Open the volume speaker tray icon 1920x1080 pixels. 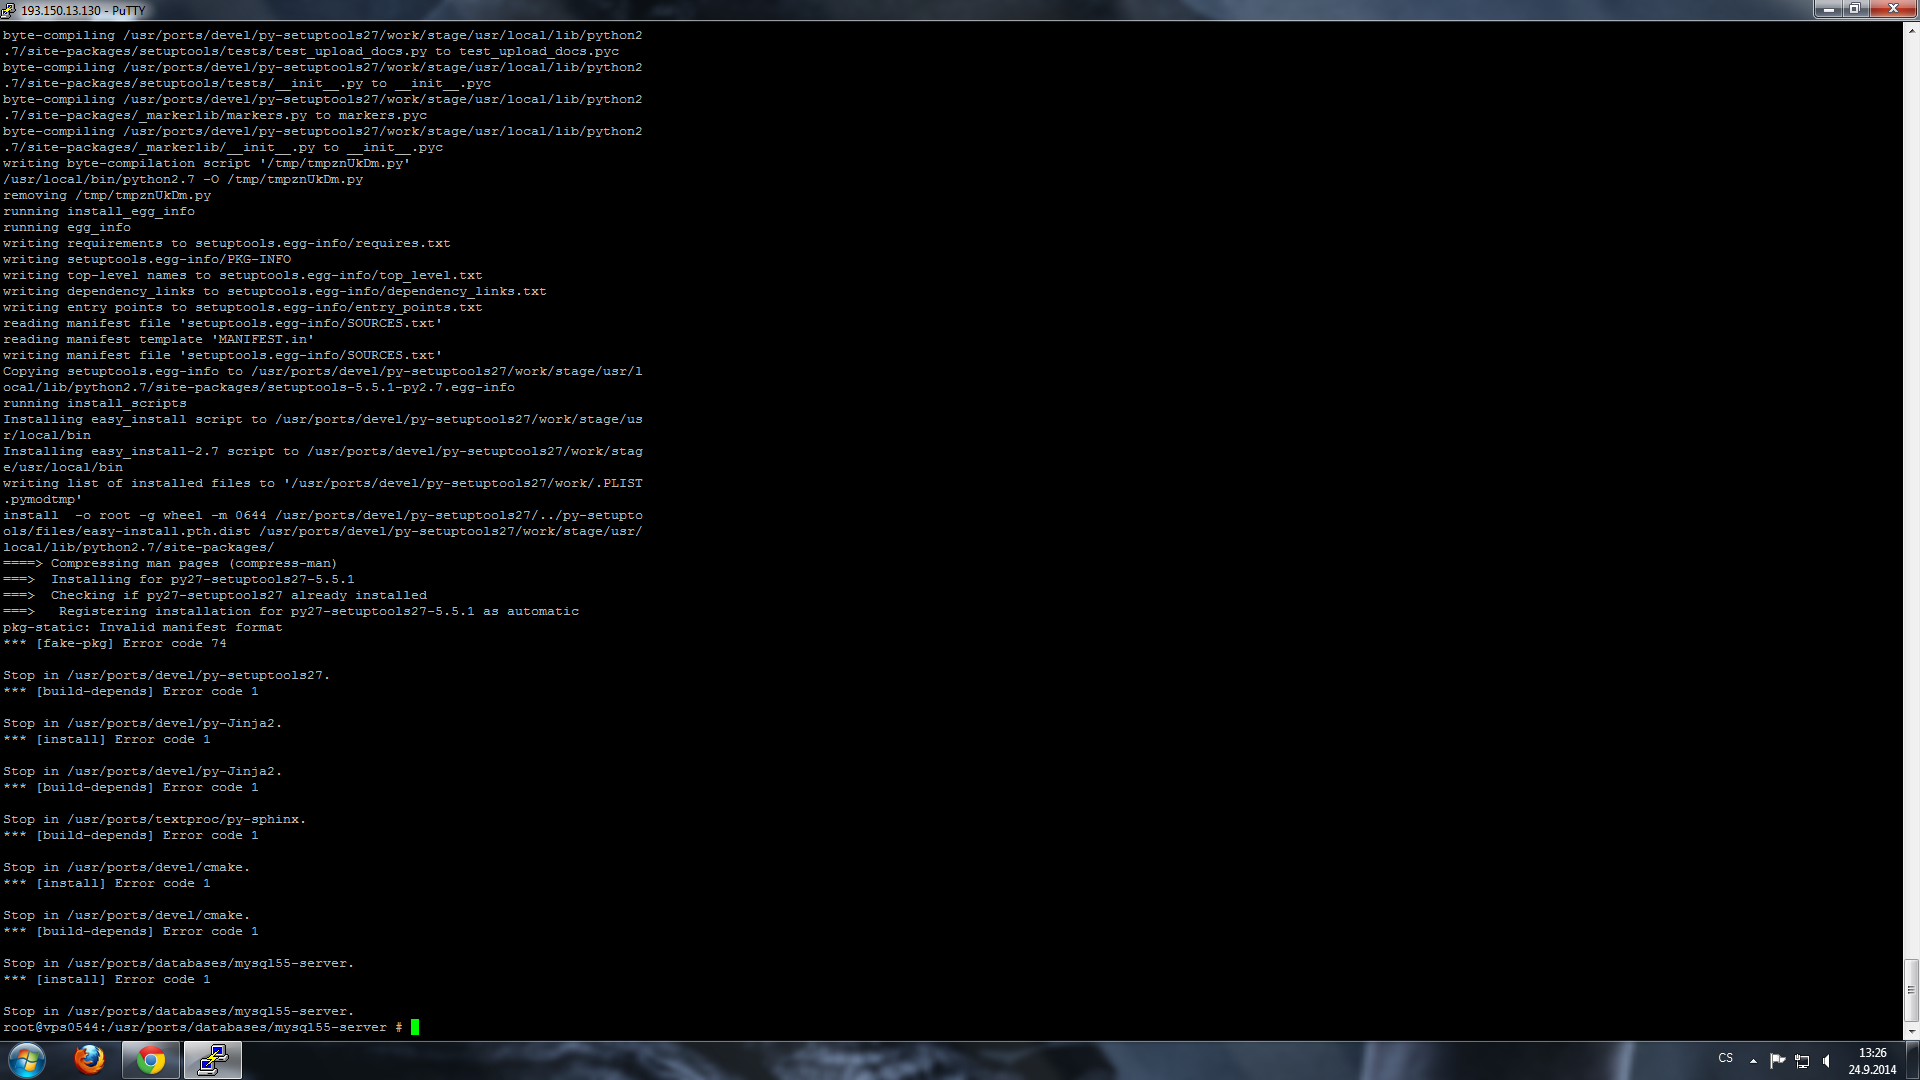tap(1827, 1061)
